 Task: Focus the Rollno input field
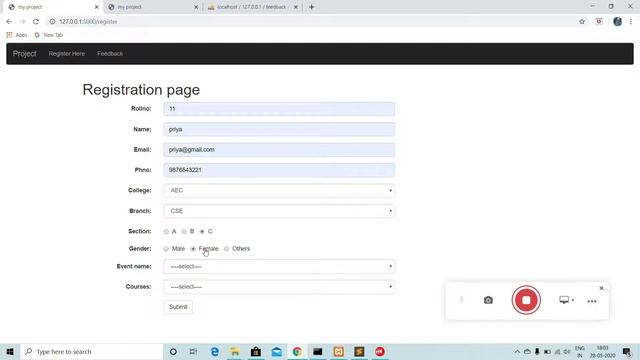279,109
